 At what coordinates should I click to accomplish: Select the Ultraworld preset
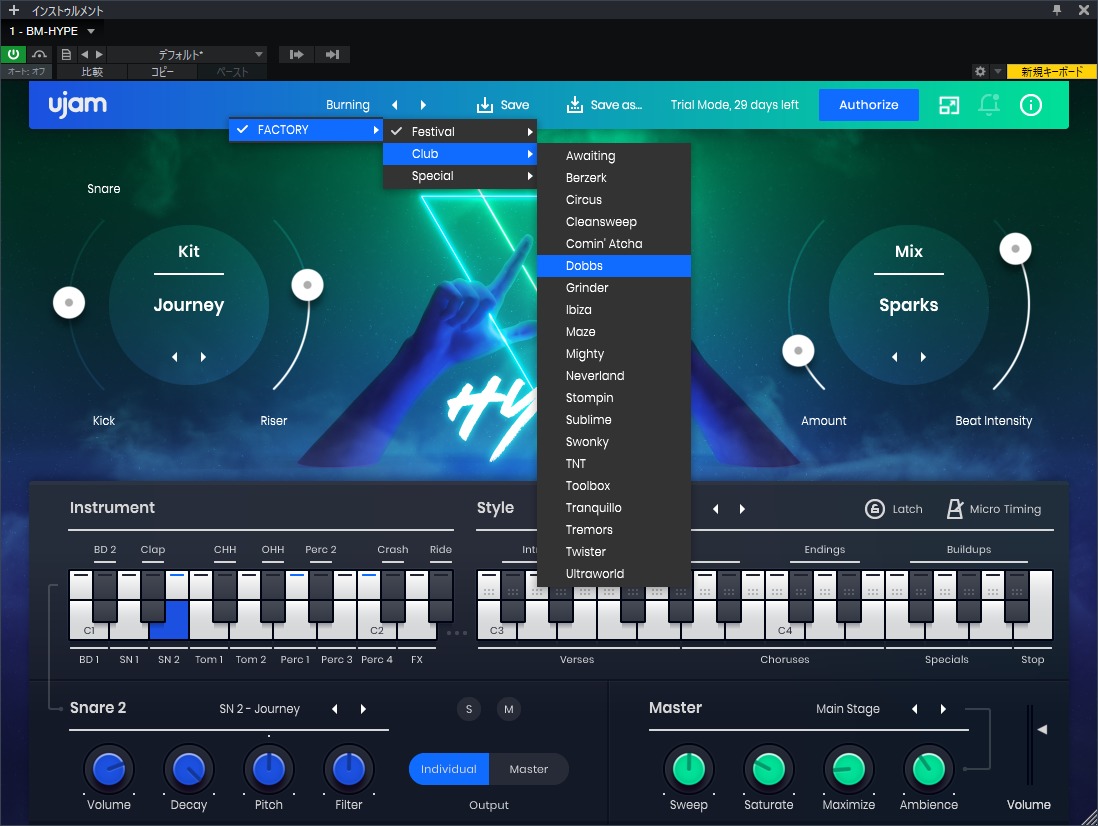click(x=614, y=573)
